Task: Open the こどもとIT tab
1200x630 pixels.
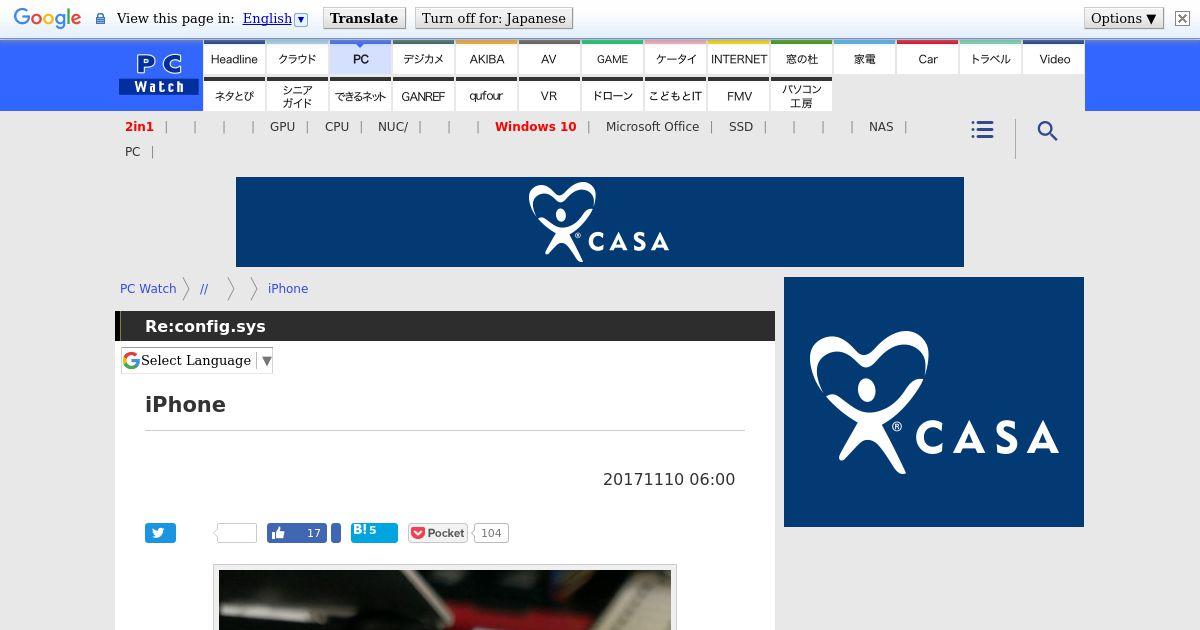Action: [x=675, y=95]
